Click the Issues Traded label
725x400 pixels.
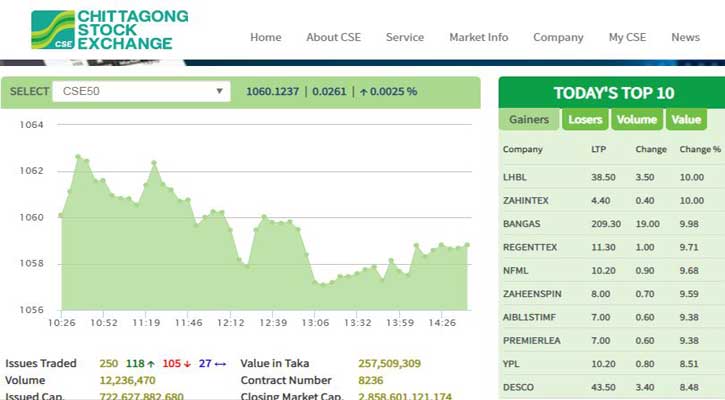(41, 363)
